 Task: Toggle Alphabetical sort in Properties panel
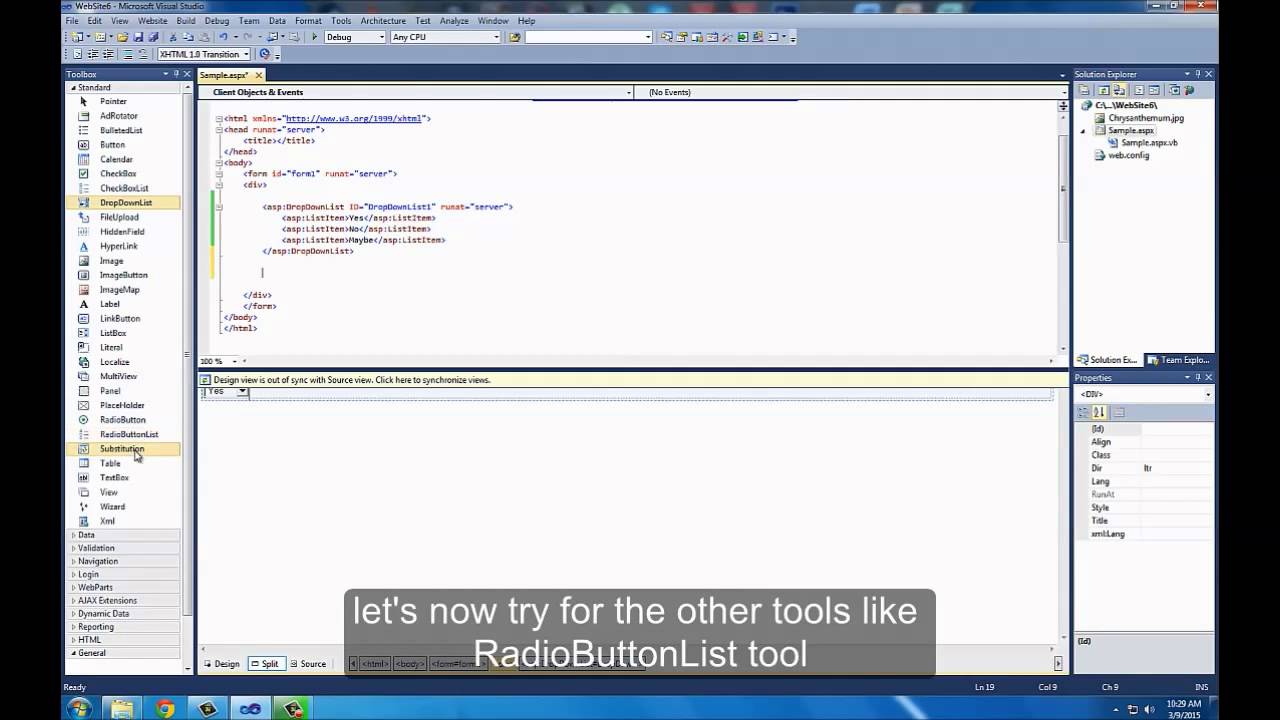click(x=1099, y=412)
